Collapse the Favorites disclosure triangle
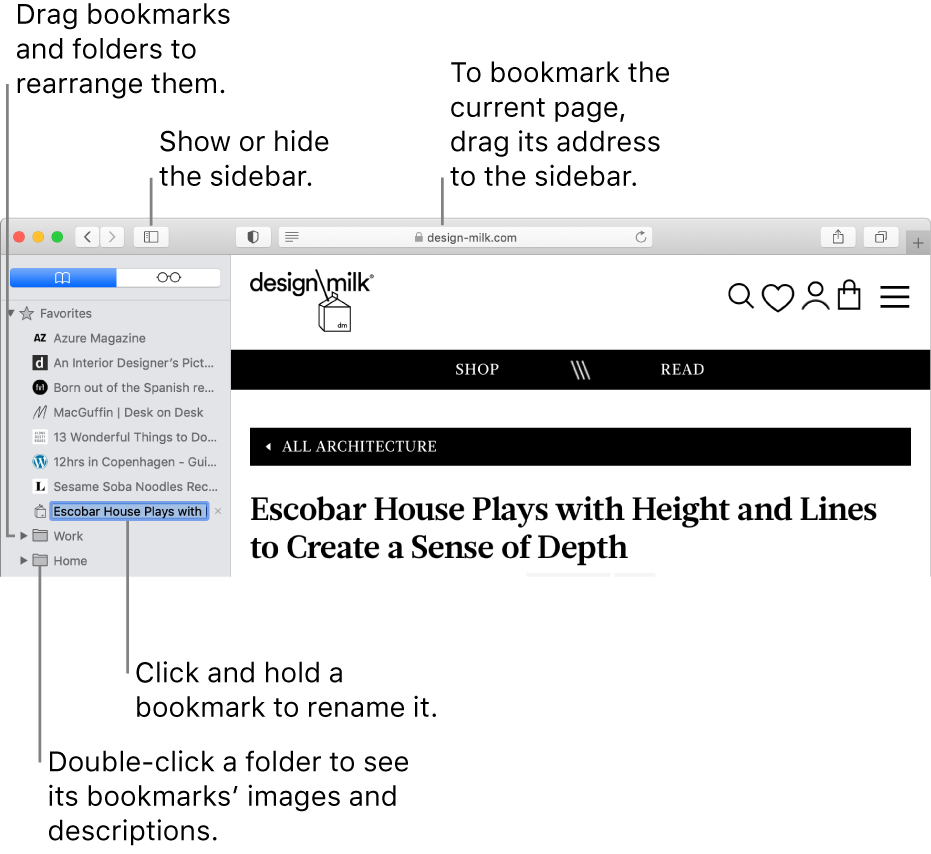This screenshot has width=931, height=854. point(11,312)
